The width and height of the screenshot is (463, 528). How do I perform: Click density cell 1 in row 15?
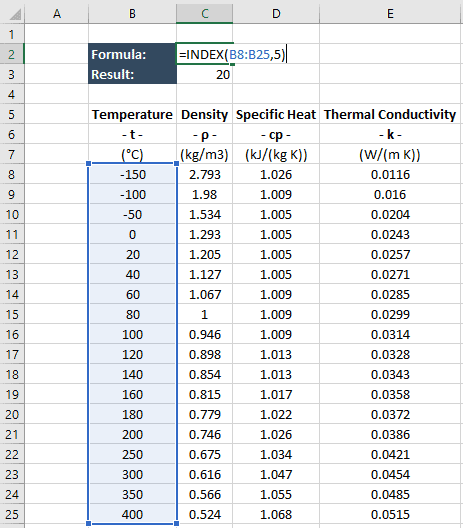[204, 314]
